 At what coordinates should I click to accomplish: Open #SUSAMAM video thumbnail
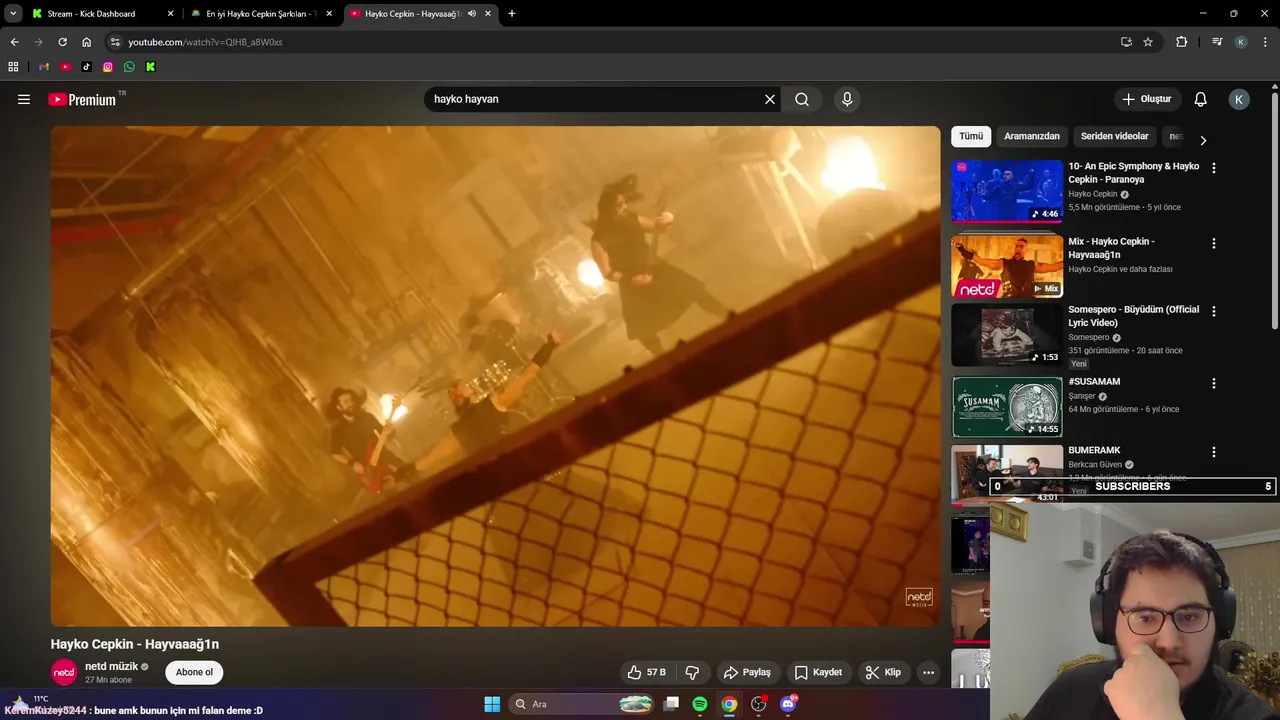[x=1007, y=407]
